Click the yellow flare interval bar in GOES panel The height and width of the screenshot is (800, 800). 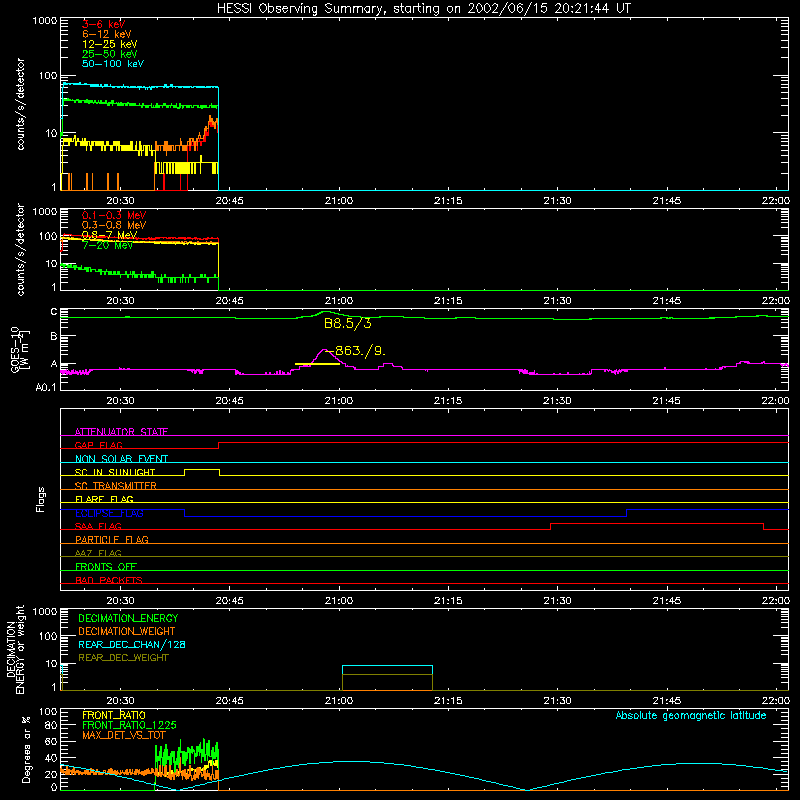click(x=317, y=364)
